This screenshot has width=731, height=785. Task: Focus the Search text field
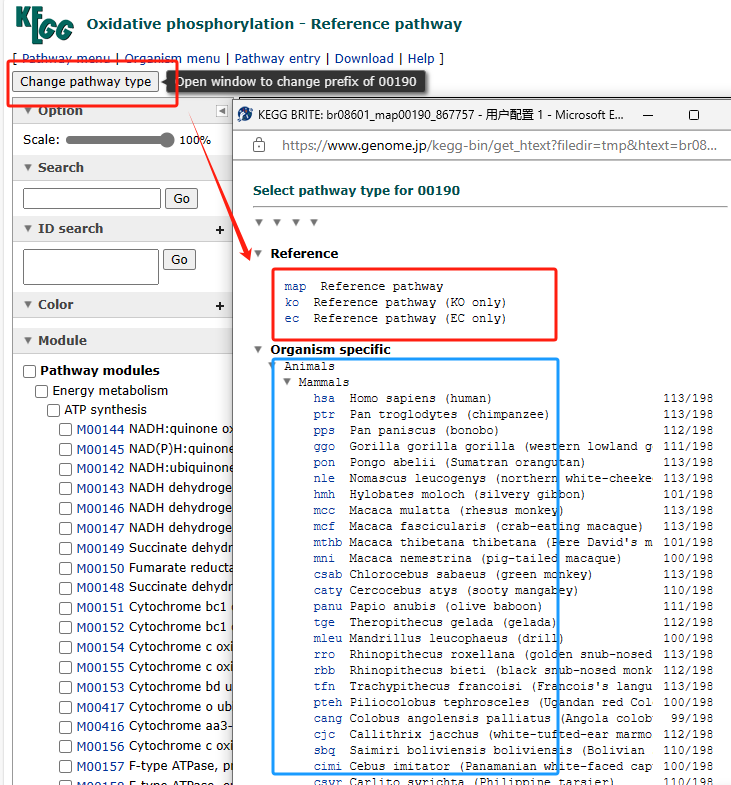(92, 199)
